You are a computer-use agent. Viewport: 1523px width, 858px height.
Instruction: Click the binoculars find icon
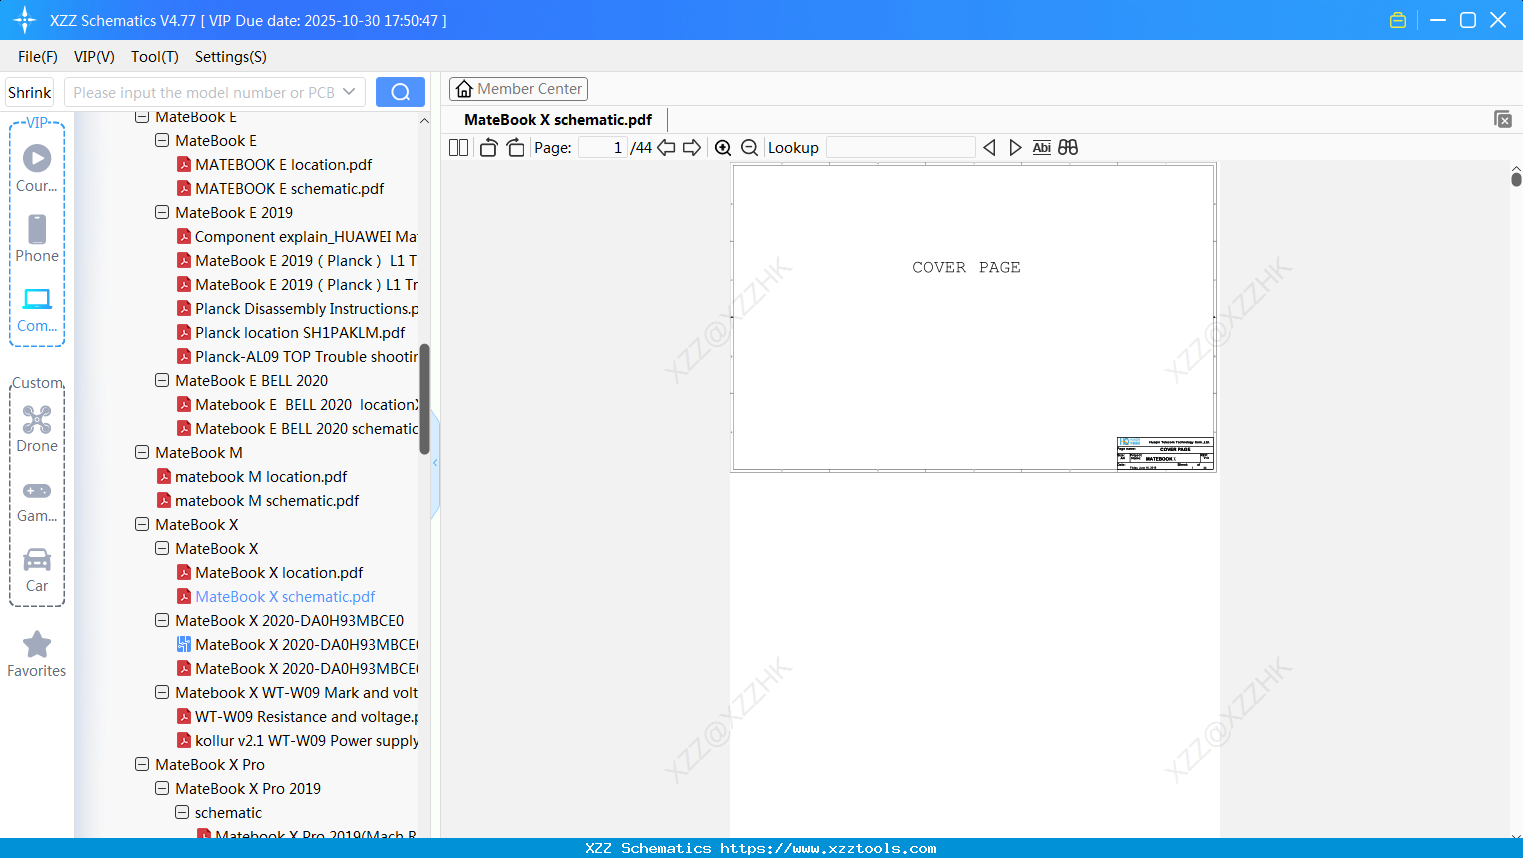(x=1068, y=148)
